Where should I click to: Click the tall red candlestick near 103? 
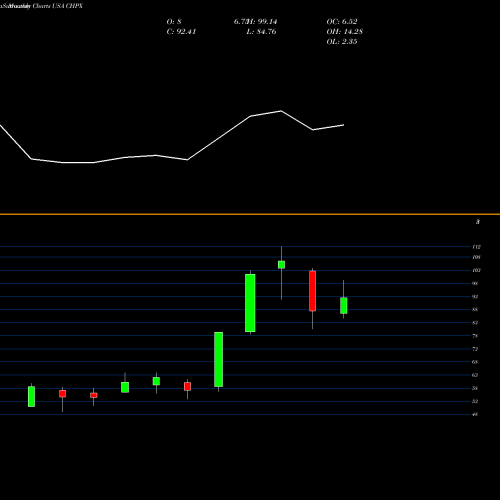pyautogui.click(x=312, y=291)
